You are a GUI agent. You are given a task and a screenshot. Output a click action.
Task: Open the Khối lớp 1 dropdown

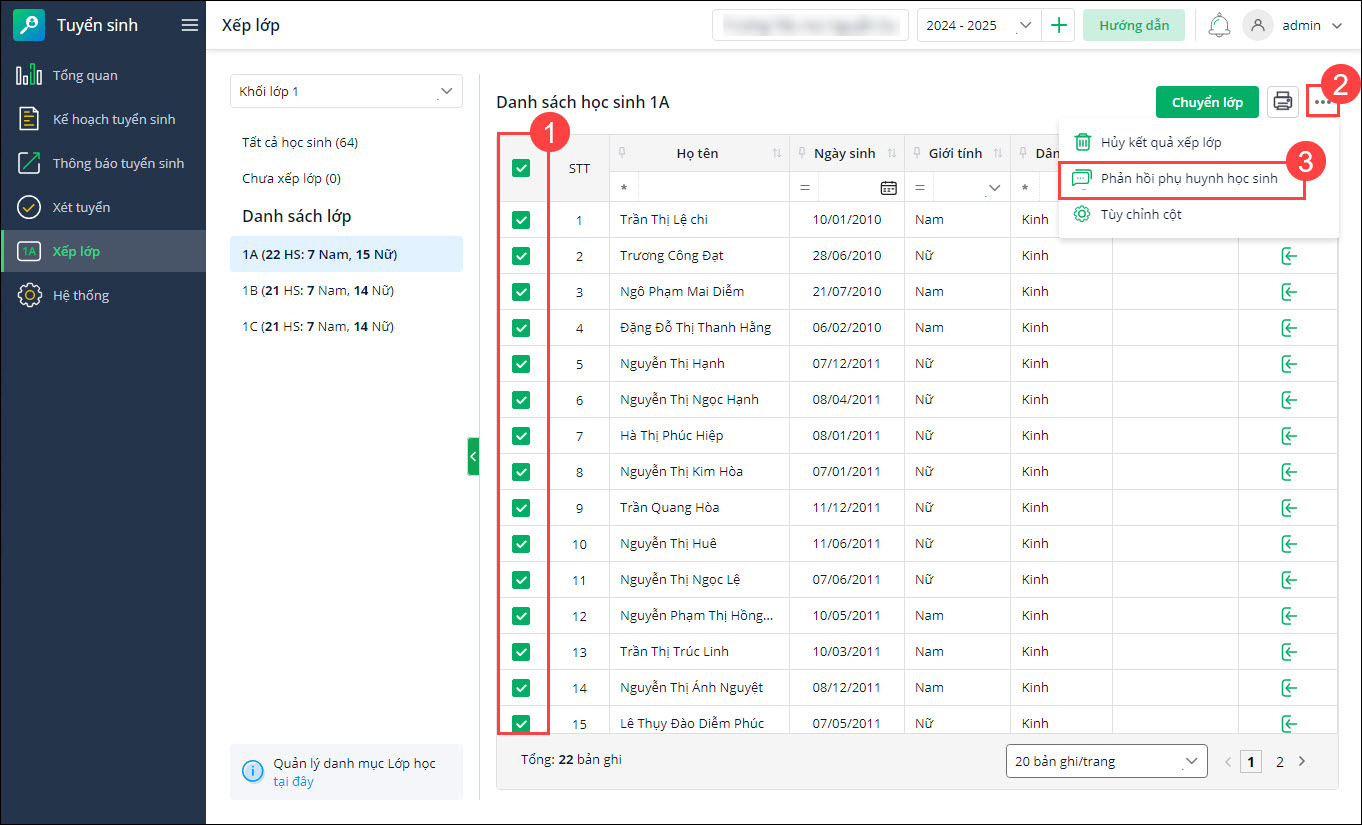[346, 91]
